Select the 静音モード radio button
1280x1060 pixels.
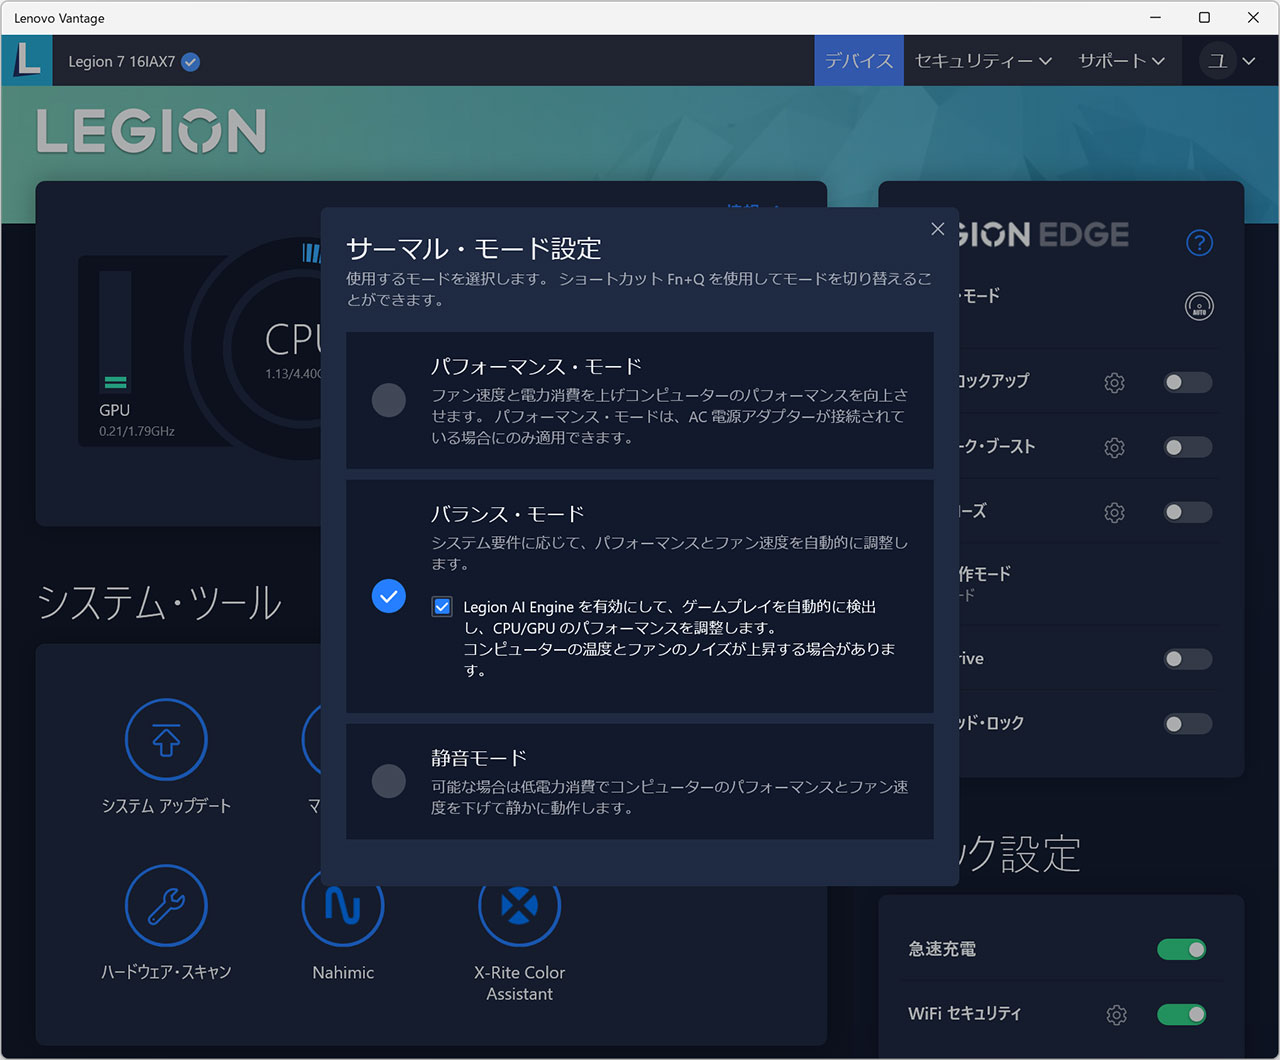click(389, 780)
